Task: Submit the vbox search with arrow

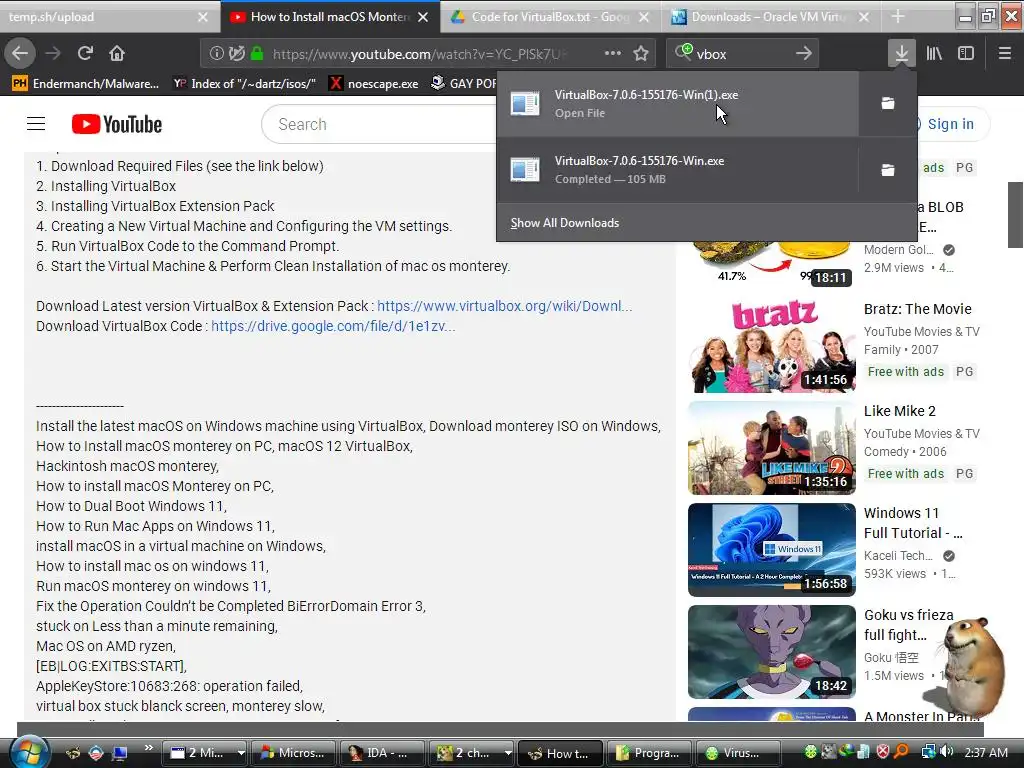Action: [x=804, y=54]
